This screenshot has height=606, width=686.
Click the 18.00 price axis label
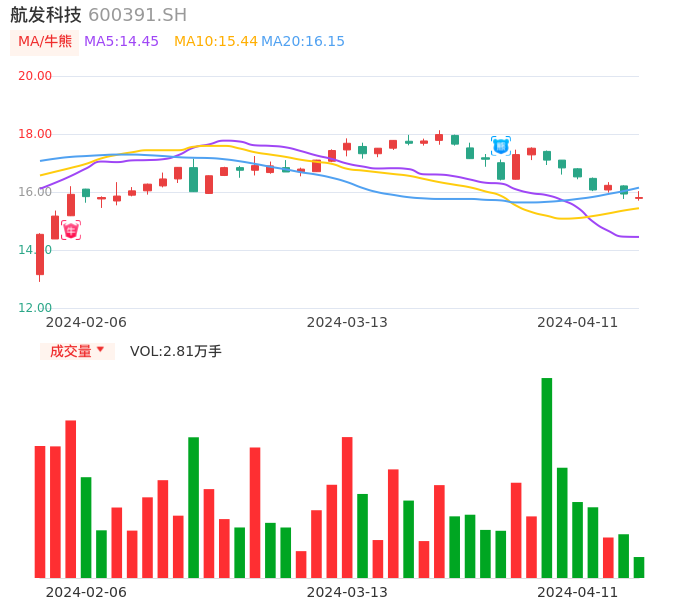pos(35,134)
